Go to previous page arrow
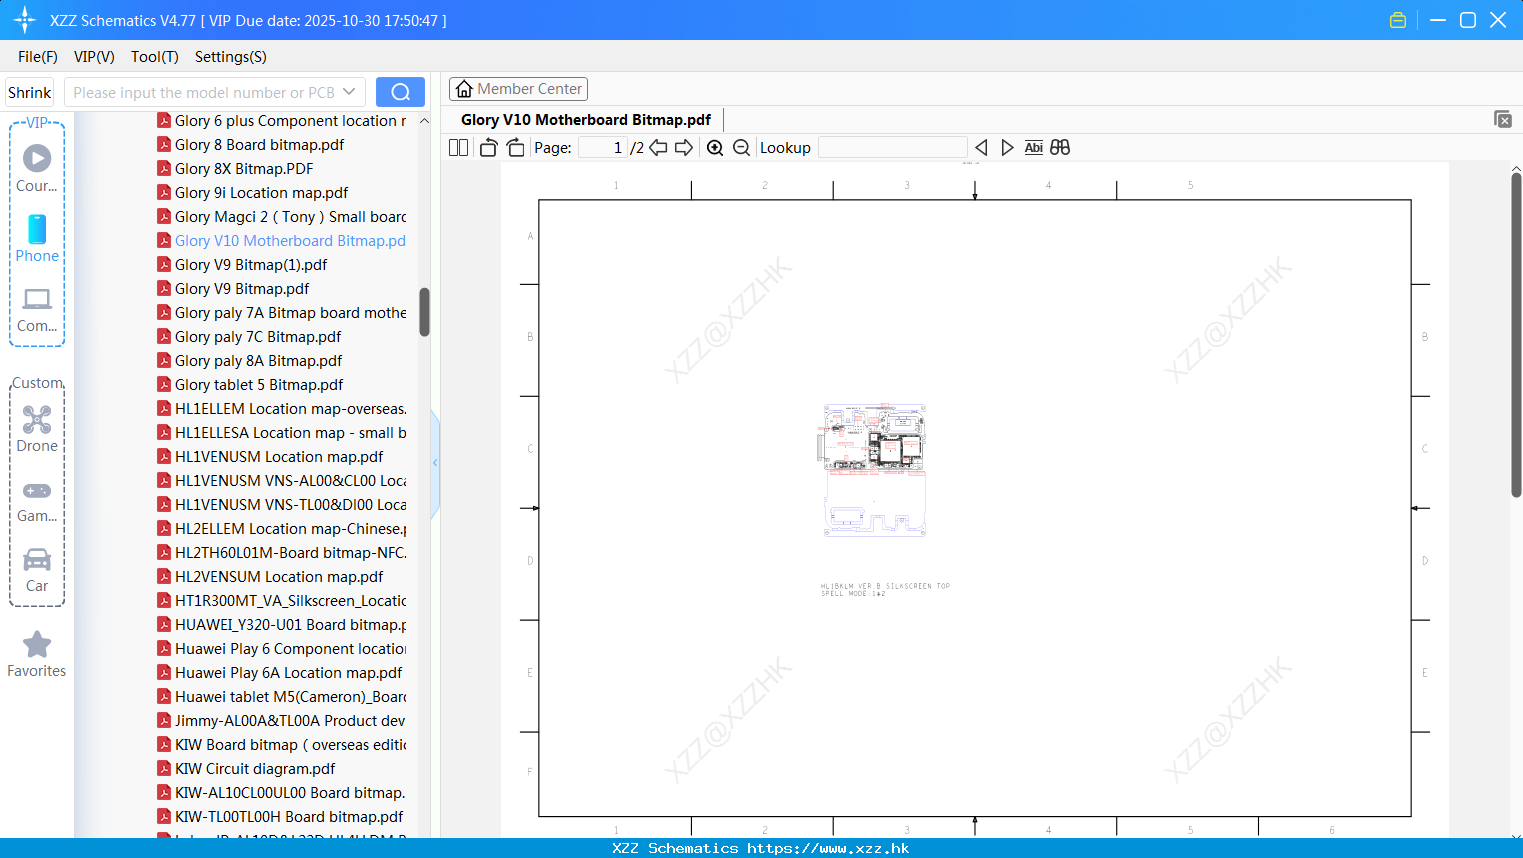 click(658, 148)
